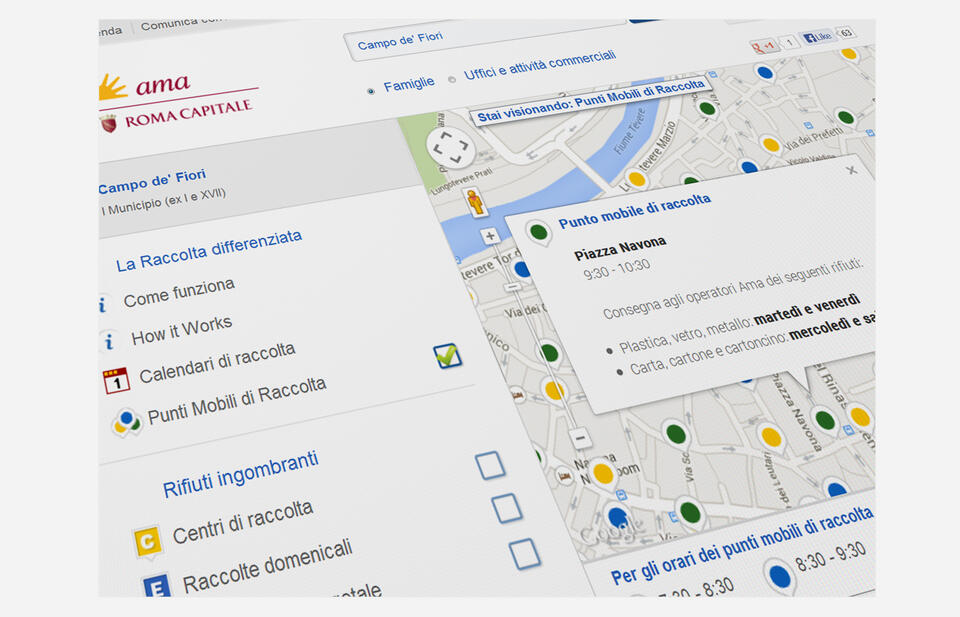Click the Google +1 button
This screenshot has height=617, width=960.
pos(763,46)
